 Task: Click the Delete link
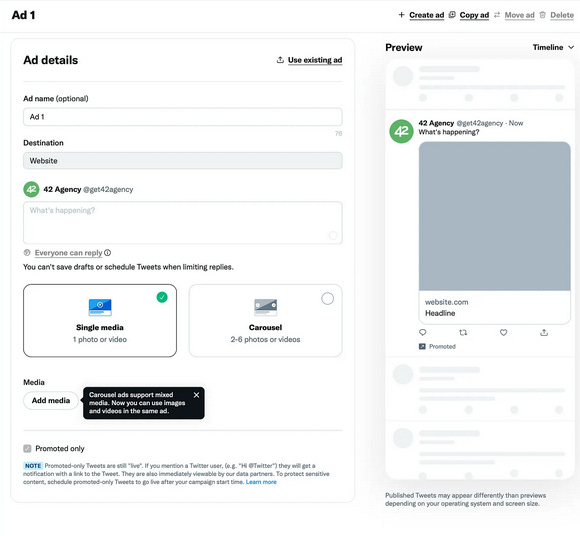point(562,15)
